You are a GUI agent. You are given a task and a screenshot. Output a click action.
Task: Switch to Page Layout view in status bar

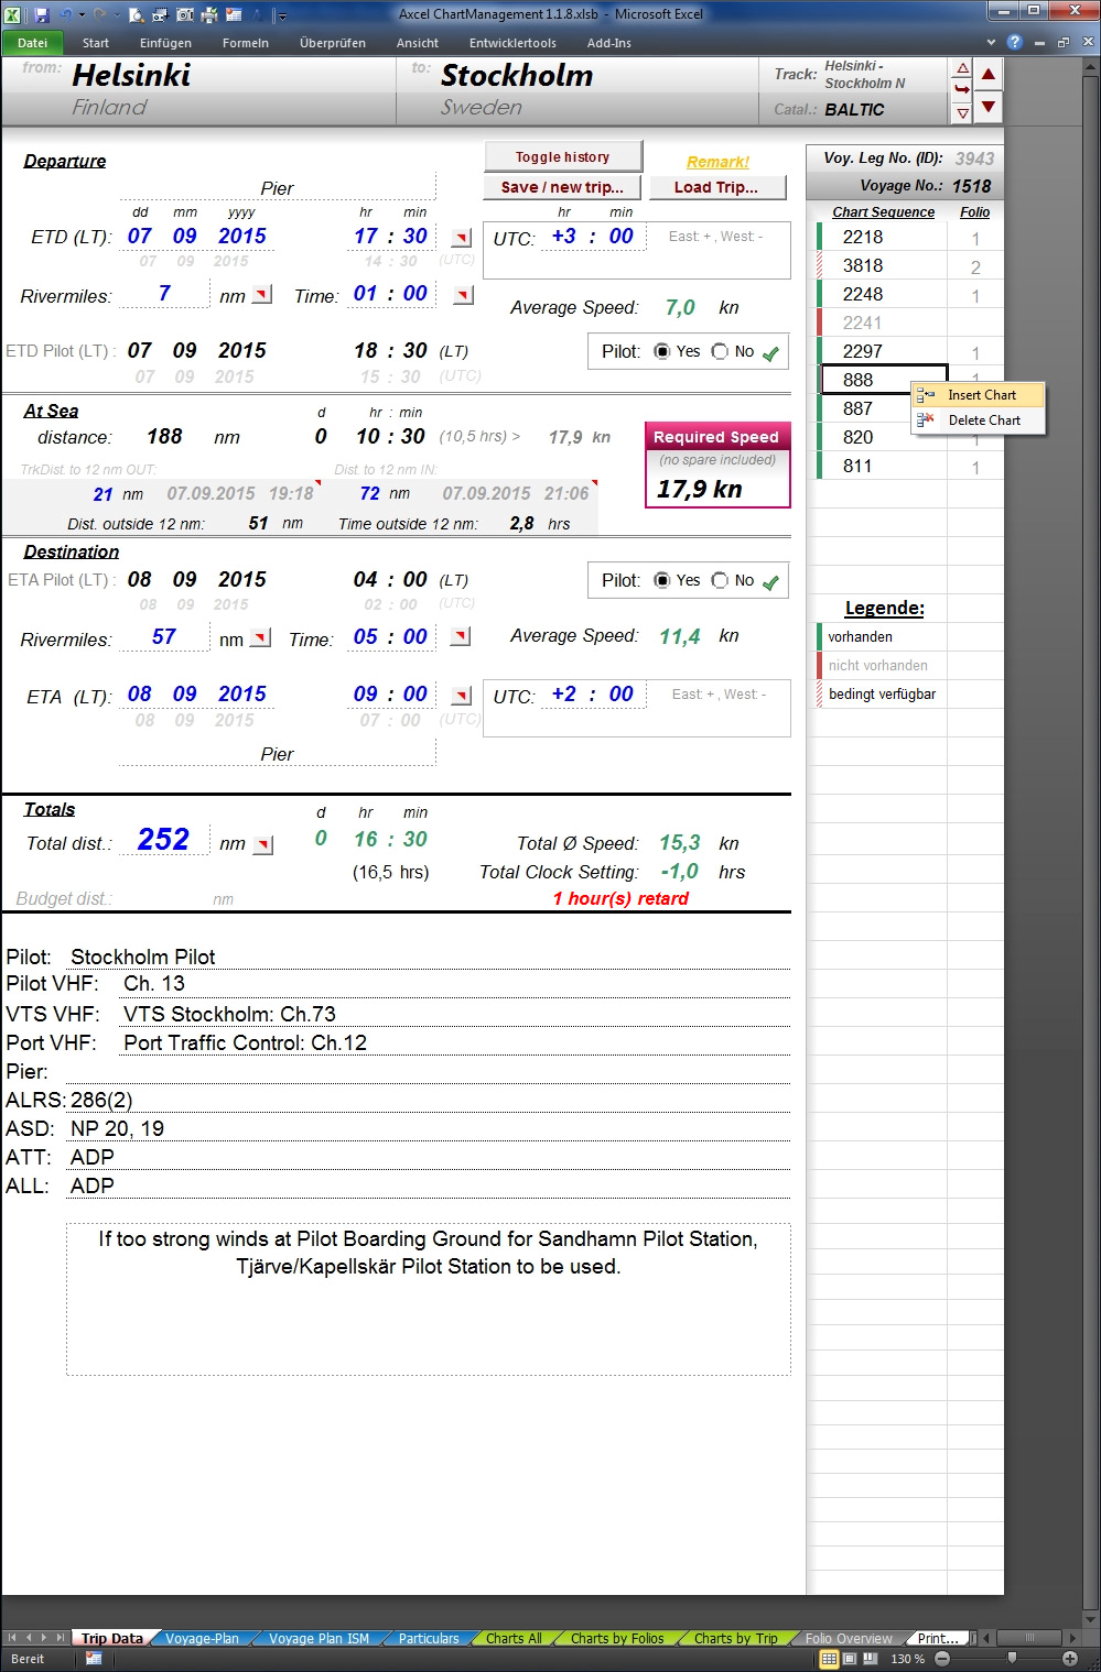[x=849, y=1658]
